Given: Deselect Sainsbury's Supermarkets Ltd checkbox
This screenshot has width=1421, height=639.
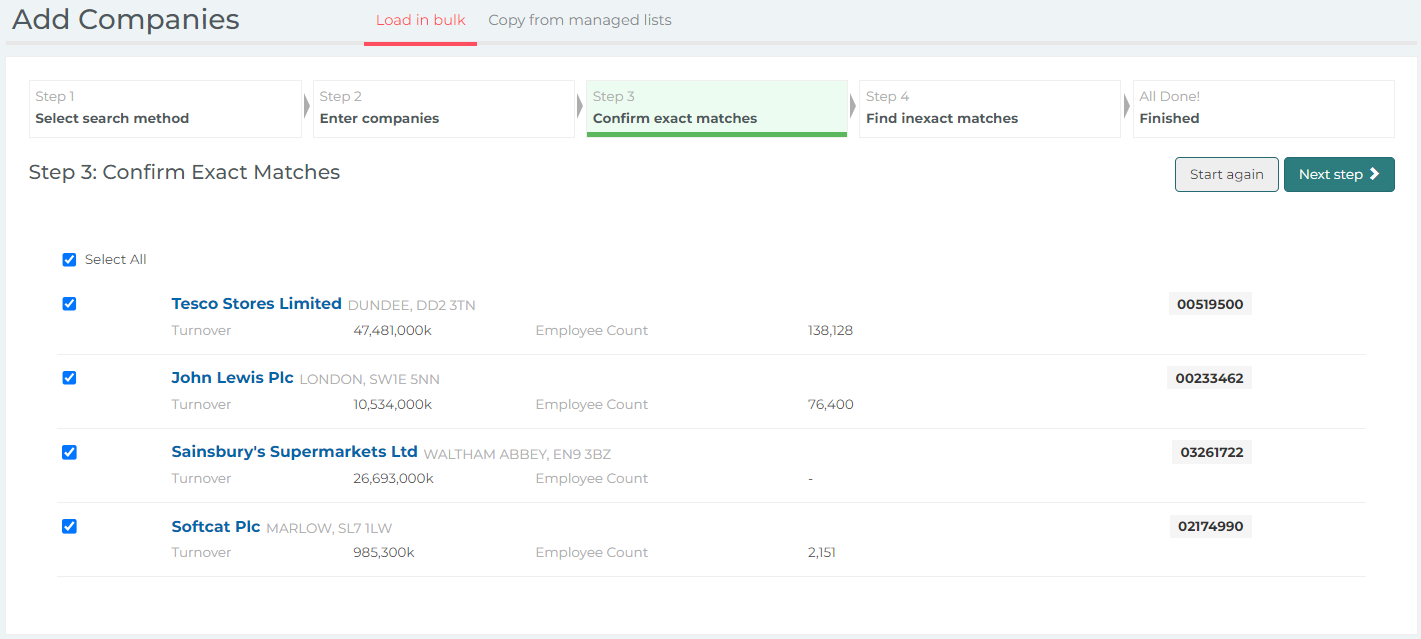Looking at the screenshot, I should [x=69, y=452].
